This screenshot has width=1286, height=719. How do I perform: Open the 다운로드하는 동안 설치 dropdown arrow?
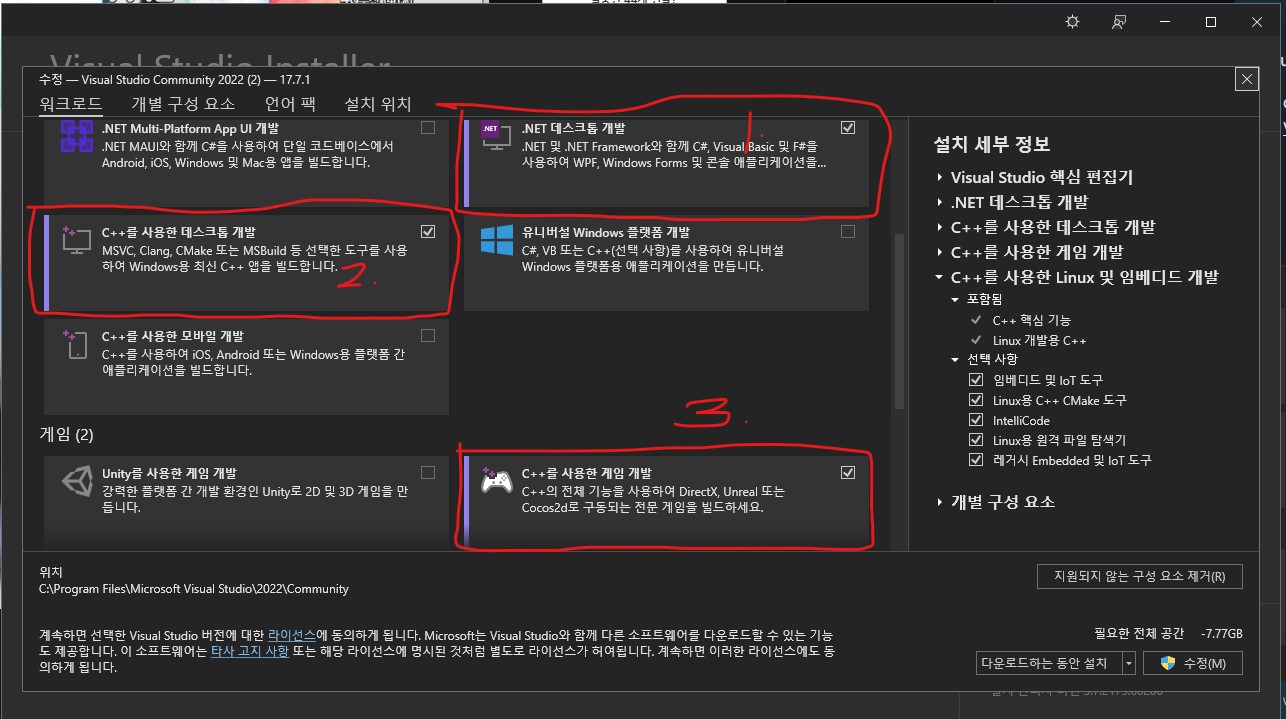click(x=1128, y=663)
